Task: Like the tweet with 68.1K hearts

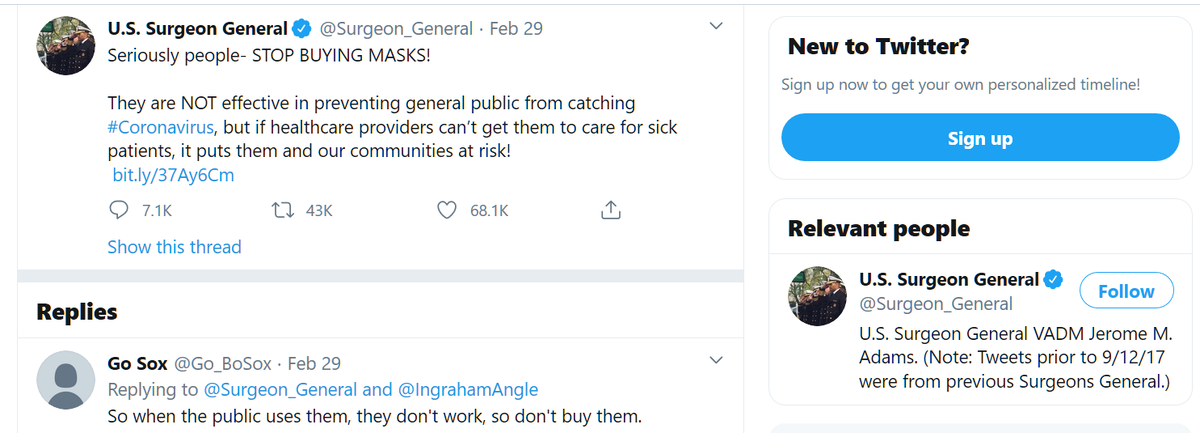Action: click(448, 211)
